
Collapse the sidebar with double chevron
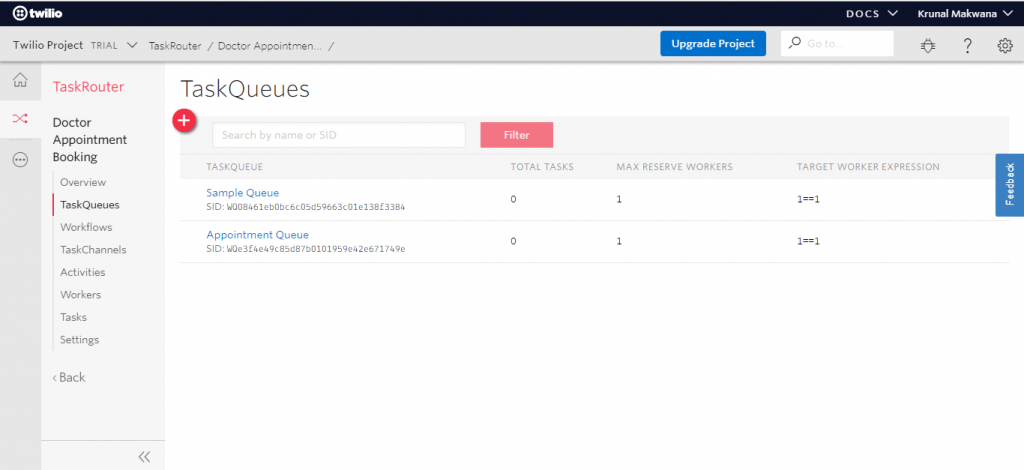(x=144, y=456)
